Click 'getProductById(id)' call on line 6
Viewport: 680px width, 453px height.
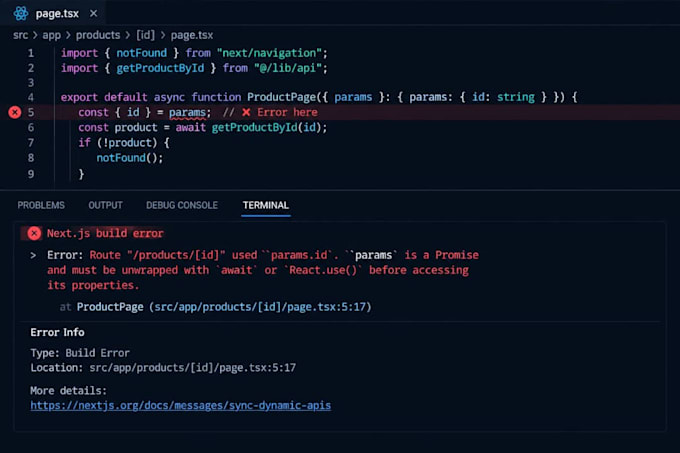coord(266,127)
